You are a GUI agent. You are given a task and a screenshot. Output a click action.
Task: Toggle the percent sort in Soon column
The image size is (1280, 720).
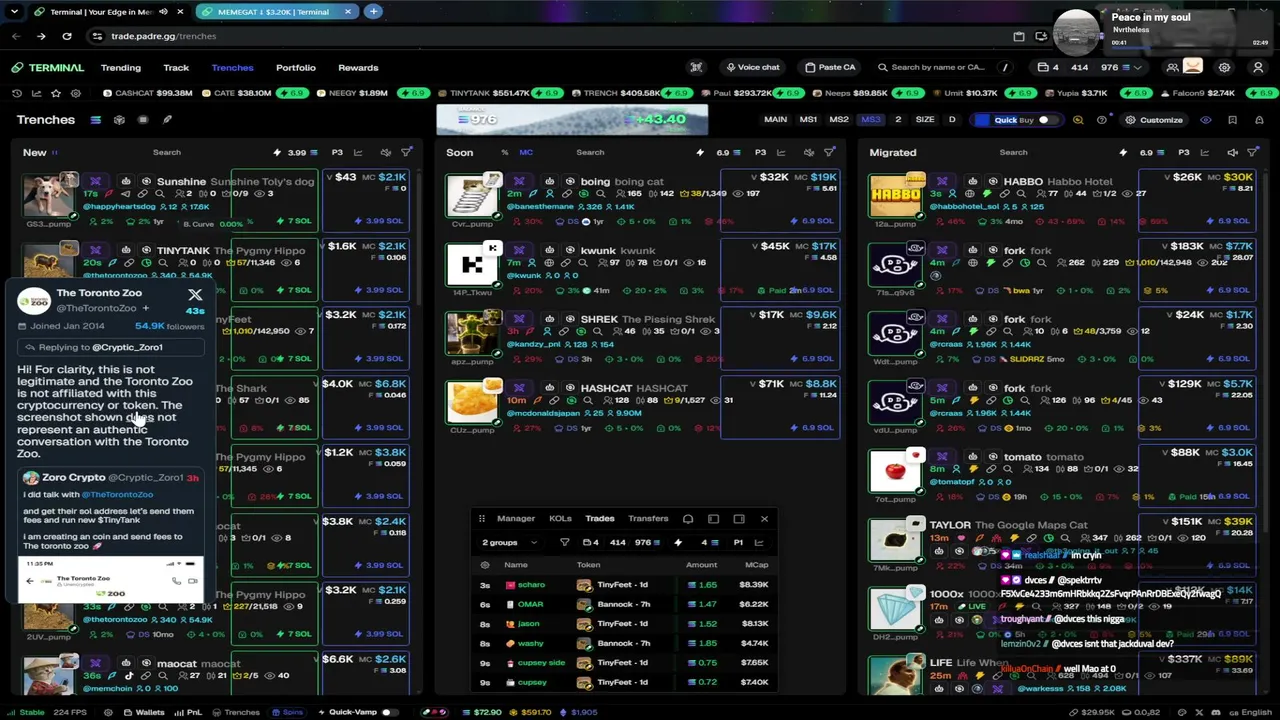point(505,153)
